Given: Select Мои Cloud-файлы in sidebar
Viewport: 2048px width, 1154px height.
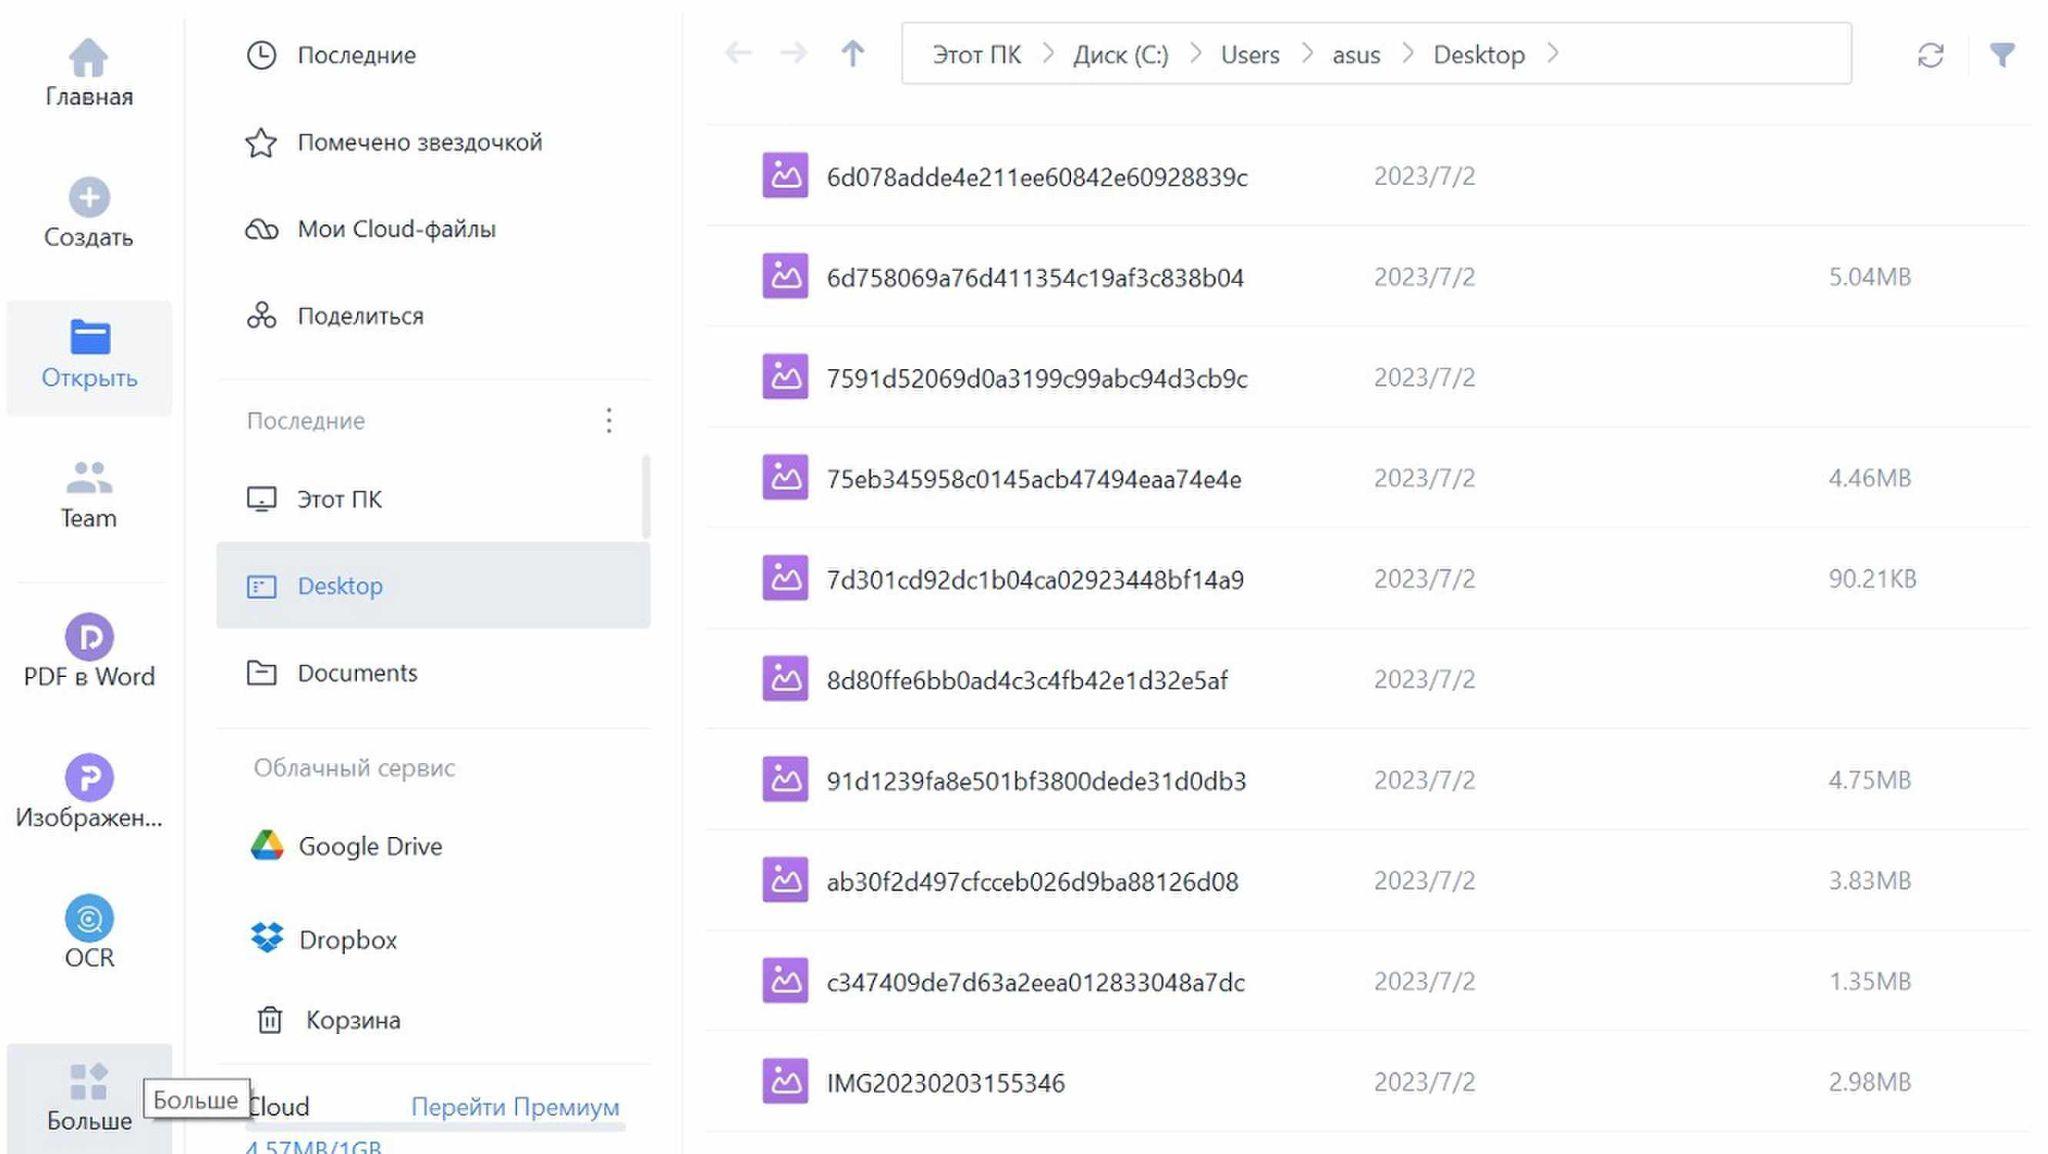Looking at the screenshot, I should (x=396, y=229).
